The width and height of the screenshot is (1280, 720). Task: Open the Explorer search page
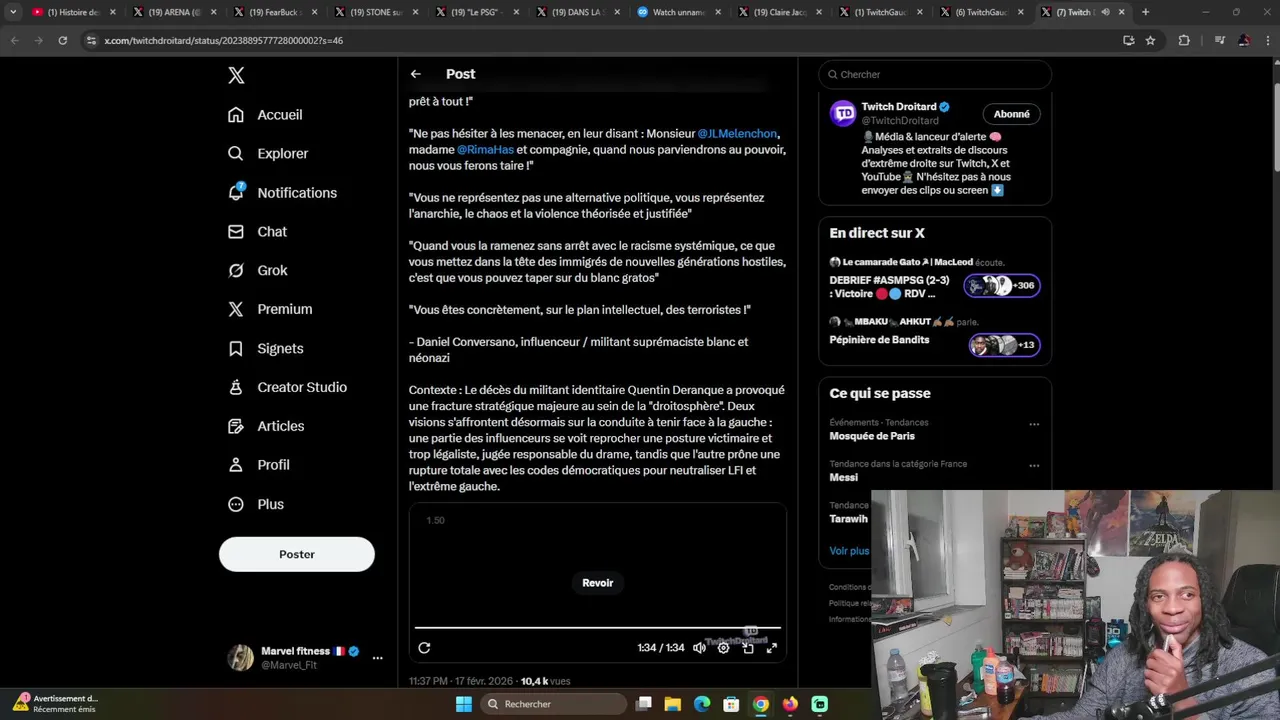(x=268, y=154)
